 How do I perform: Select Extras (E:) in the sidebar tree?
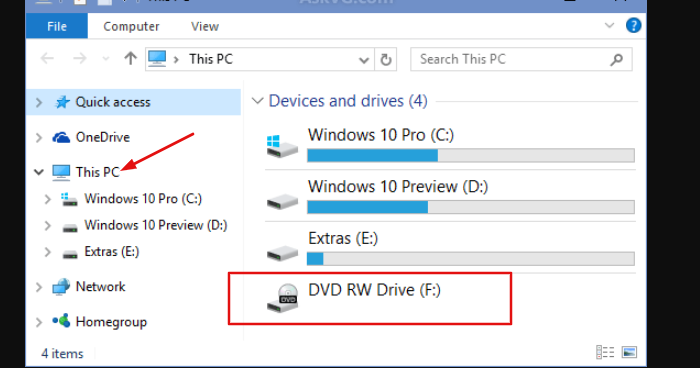pyautogui.click(x=112, y=251)
